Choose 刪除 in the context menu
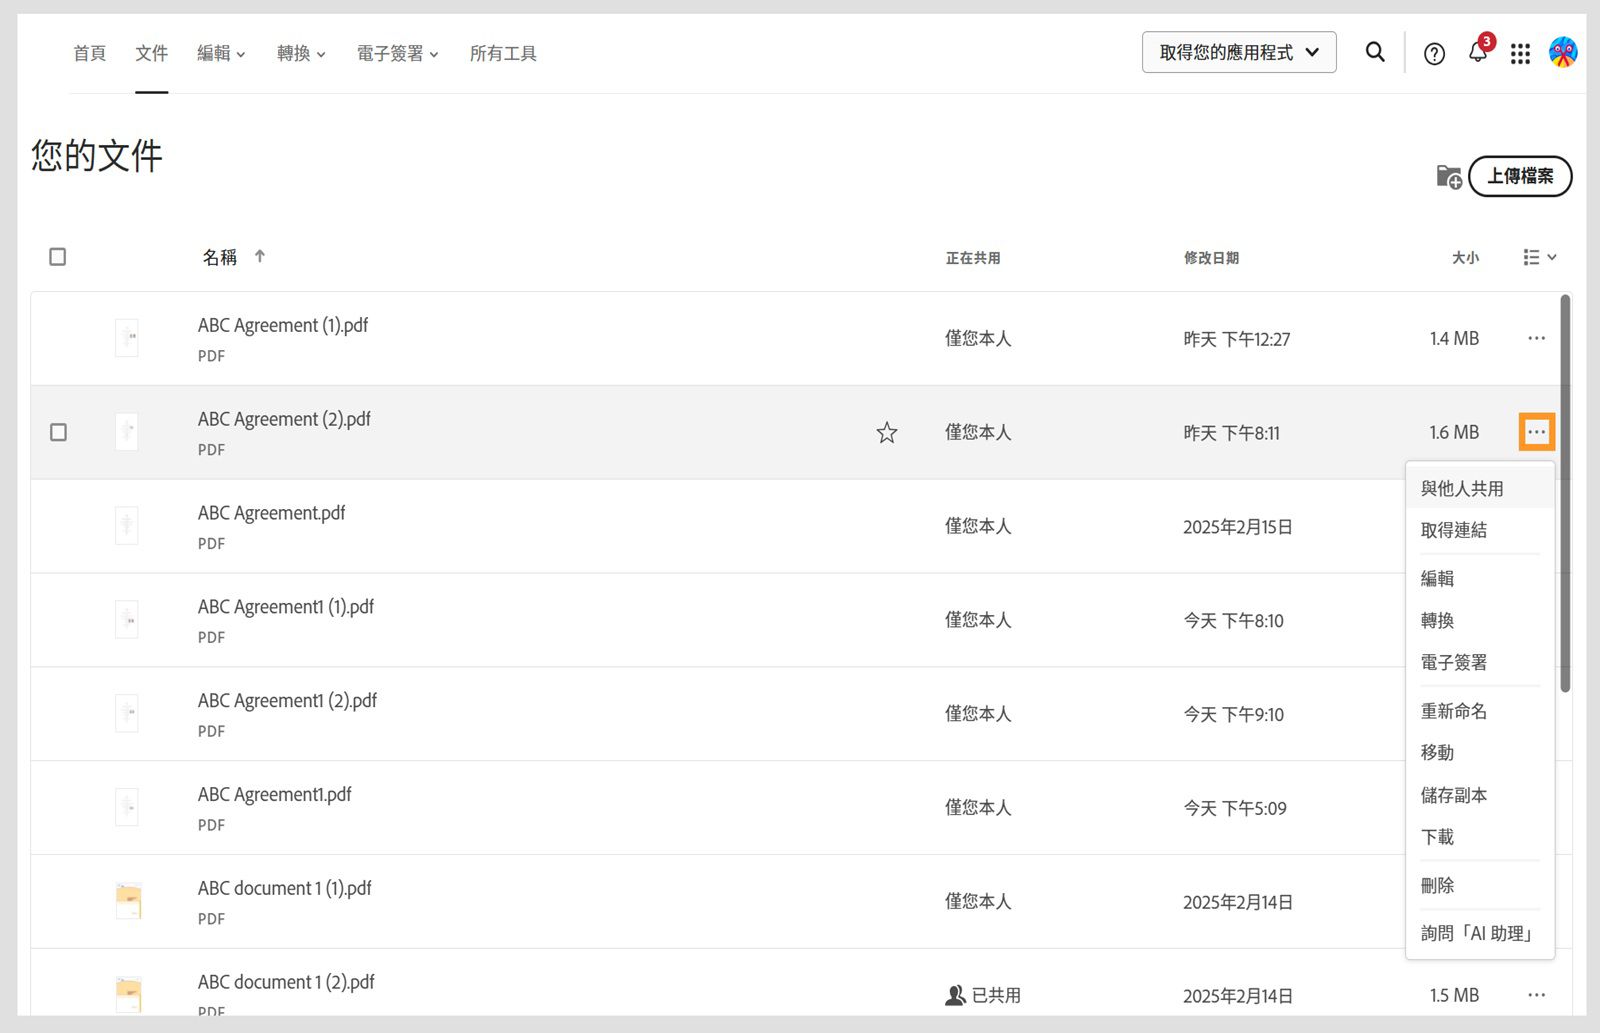Screen dimensions: 1600x1033 [1438, 885]
